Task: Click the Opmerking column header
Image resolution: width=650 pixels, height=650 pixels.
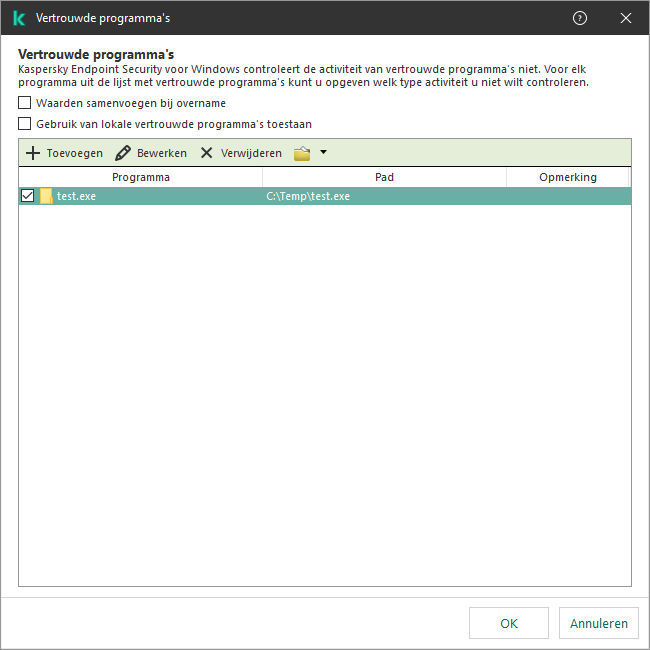Action: [x=568, y=177]
